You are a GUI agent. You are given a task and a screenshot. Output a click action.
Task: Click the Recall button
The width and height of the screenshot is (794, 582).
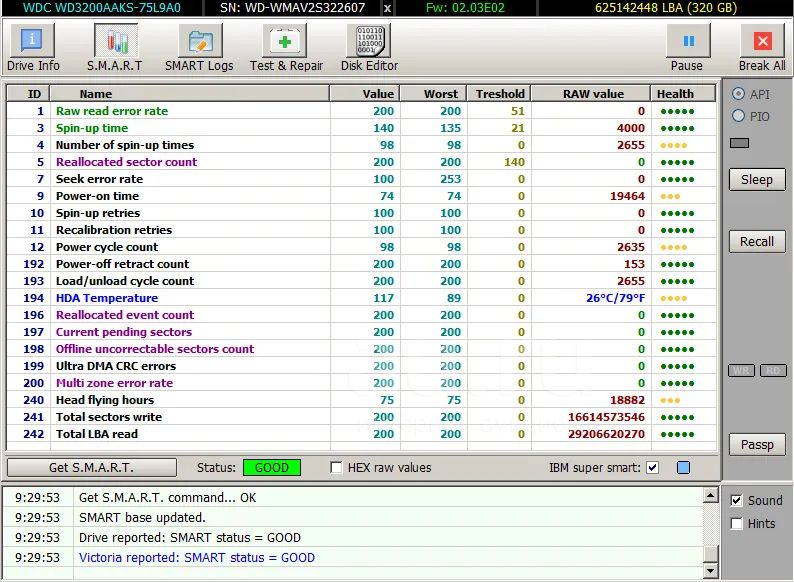point(757,242)
